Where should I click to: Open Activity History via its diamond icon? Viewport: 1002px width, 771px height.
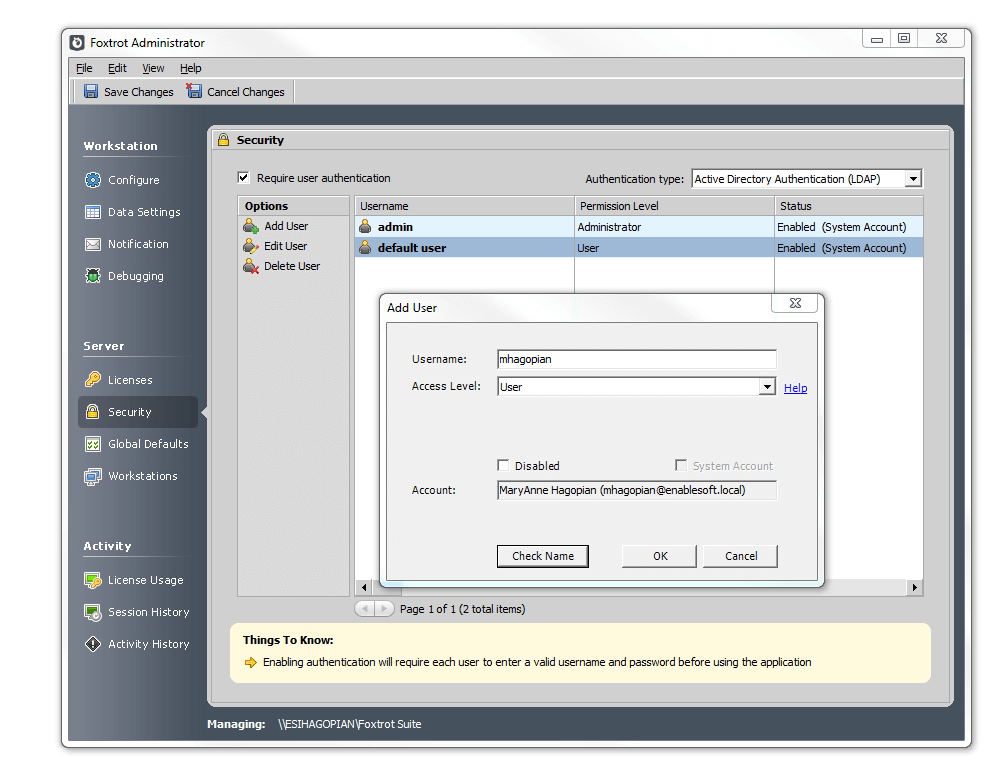pos(93,644)
